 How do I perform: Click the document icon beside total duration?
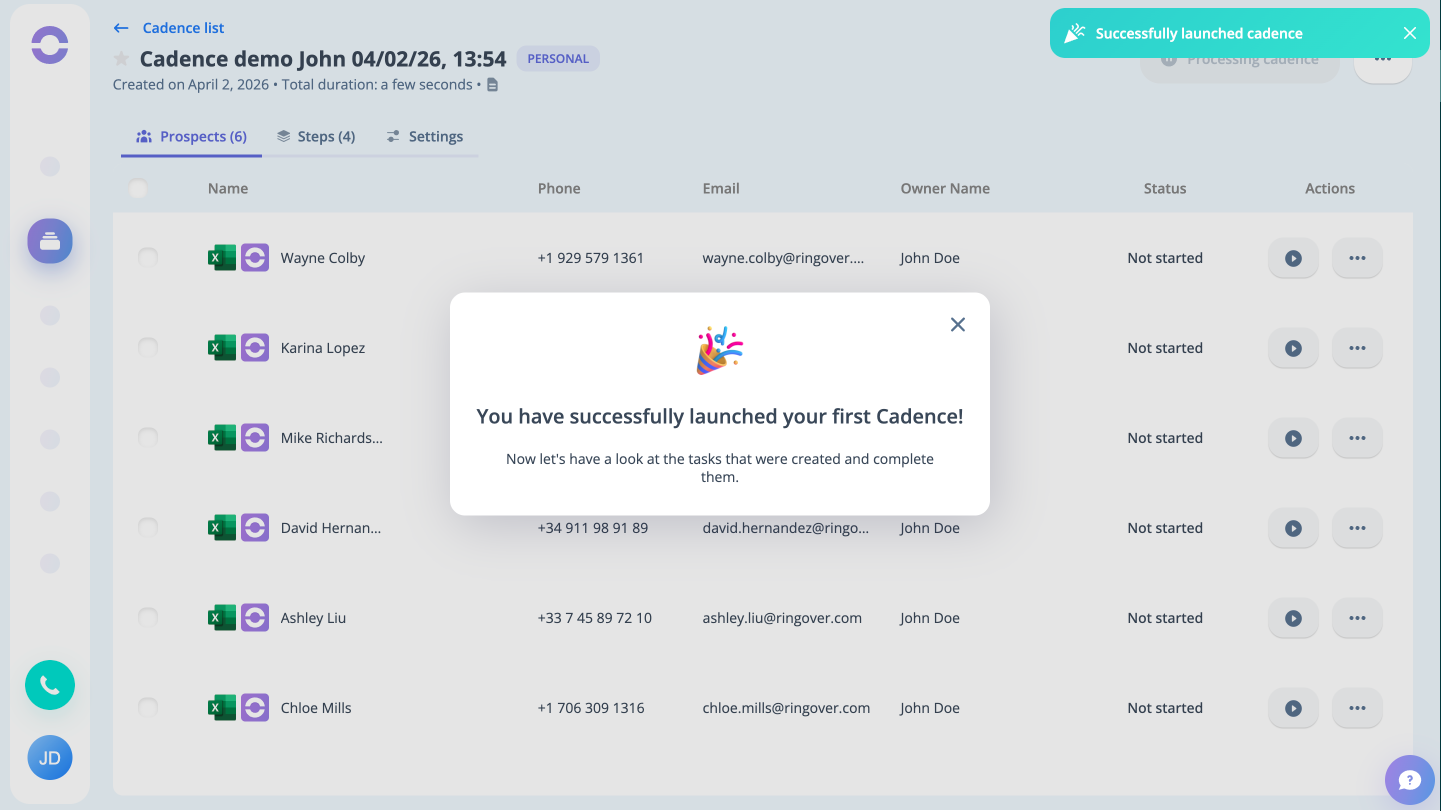click(492, 85)
